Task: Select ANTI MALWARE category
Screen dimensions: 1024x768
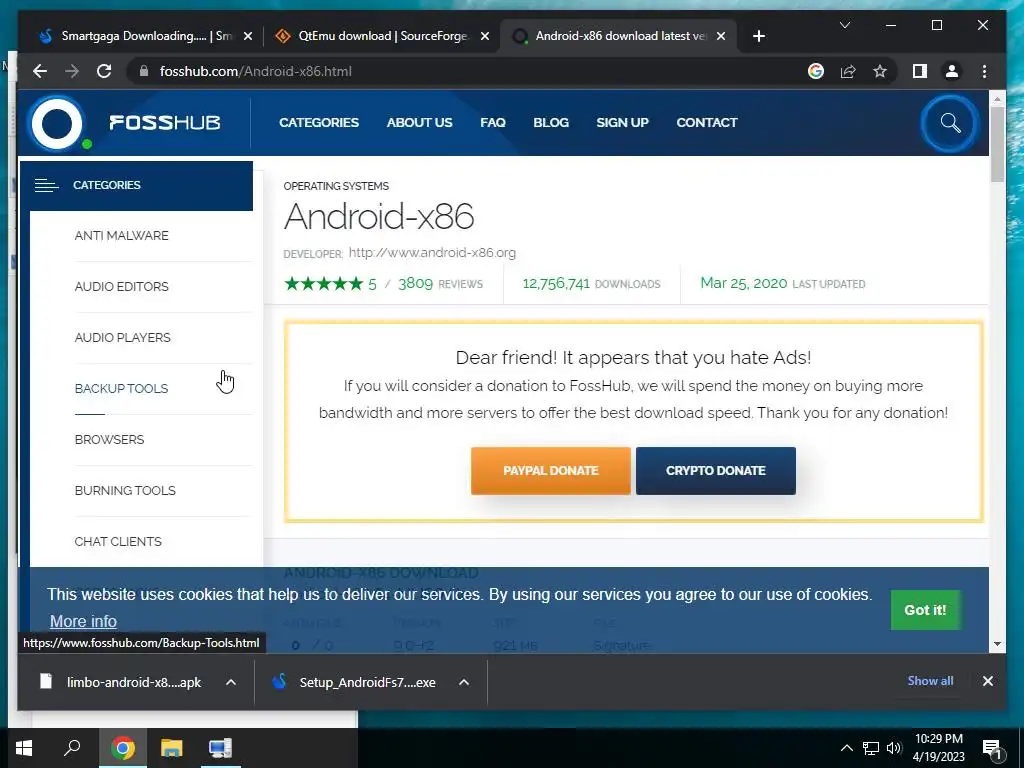Action: pyautogui.click(x=121, y=236)
